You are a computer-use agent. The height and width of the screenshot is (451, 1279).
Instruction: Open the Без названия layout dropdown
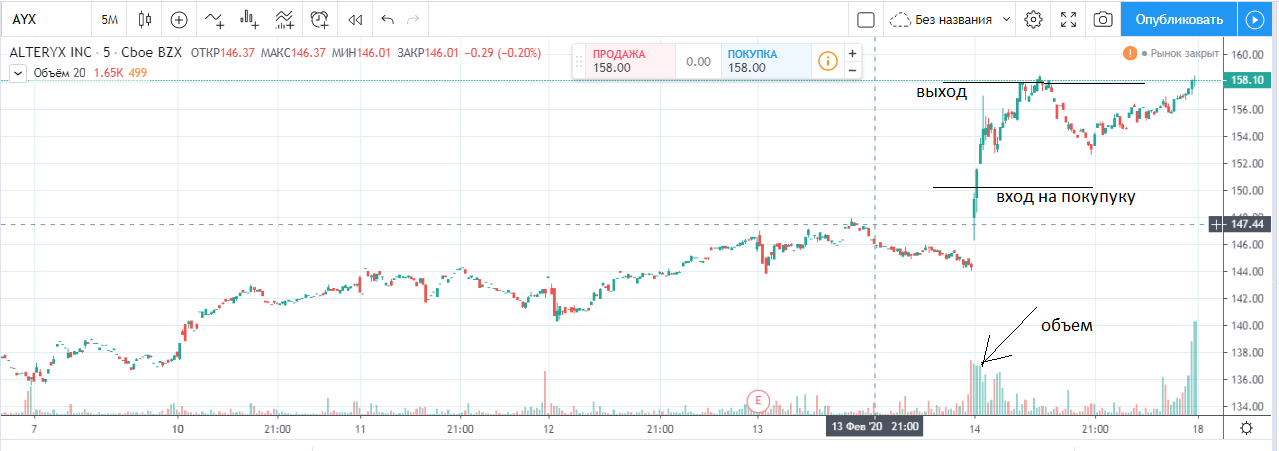pyautogui.click(x=1006, y=19)
